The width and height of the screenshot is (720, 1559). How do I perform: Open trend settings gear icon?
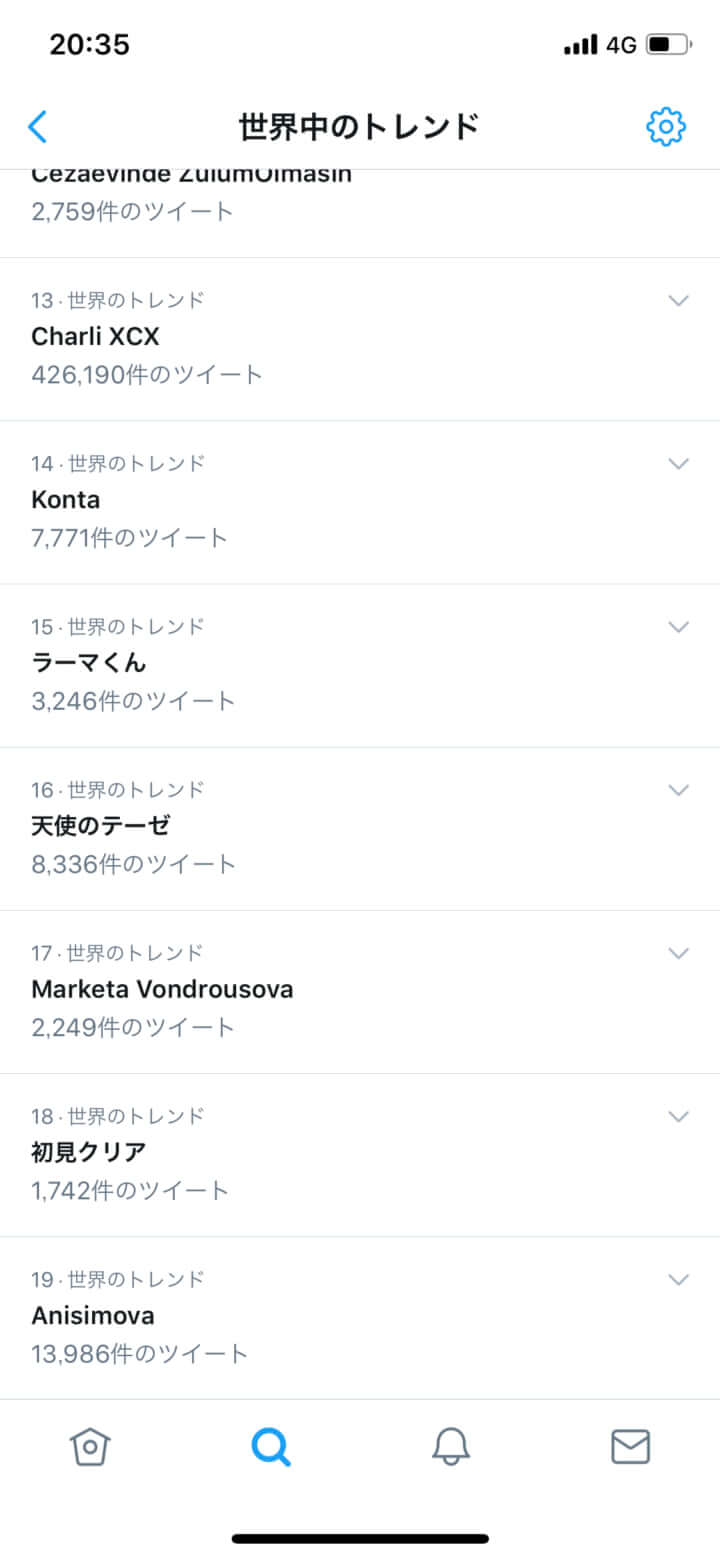pos(665,127)
